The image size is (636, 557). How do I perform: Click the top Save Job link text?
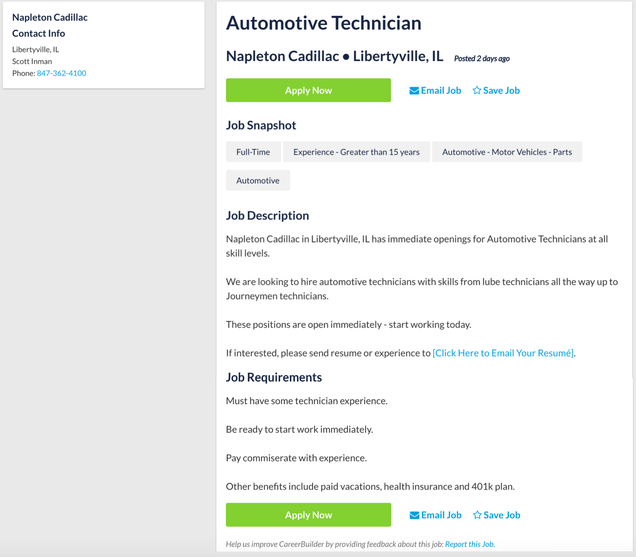click(x=501, y=90)
